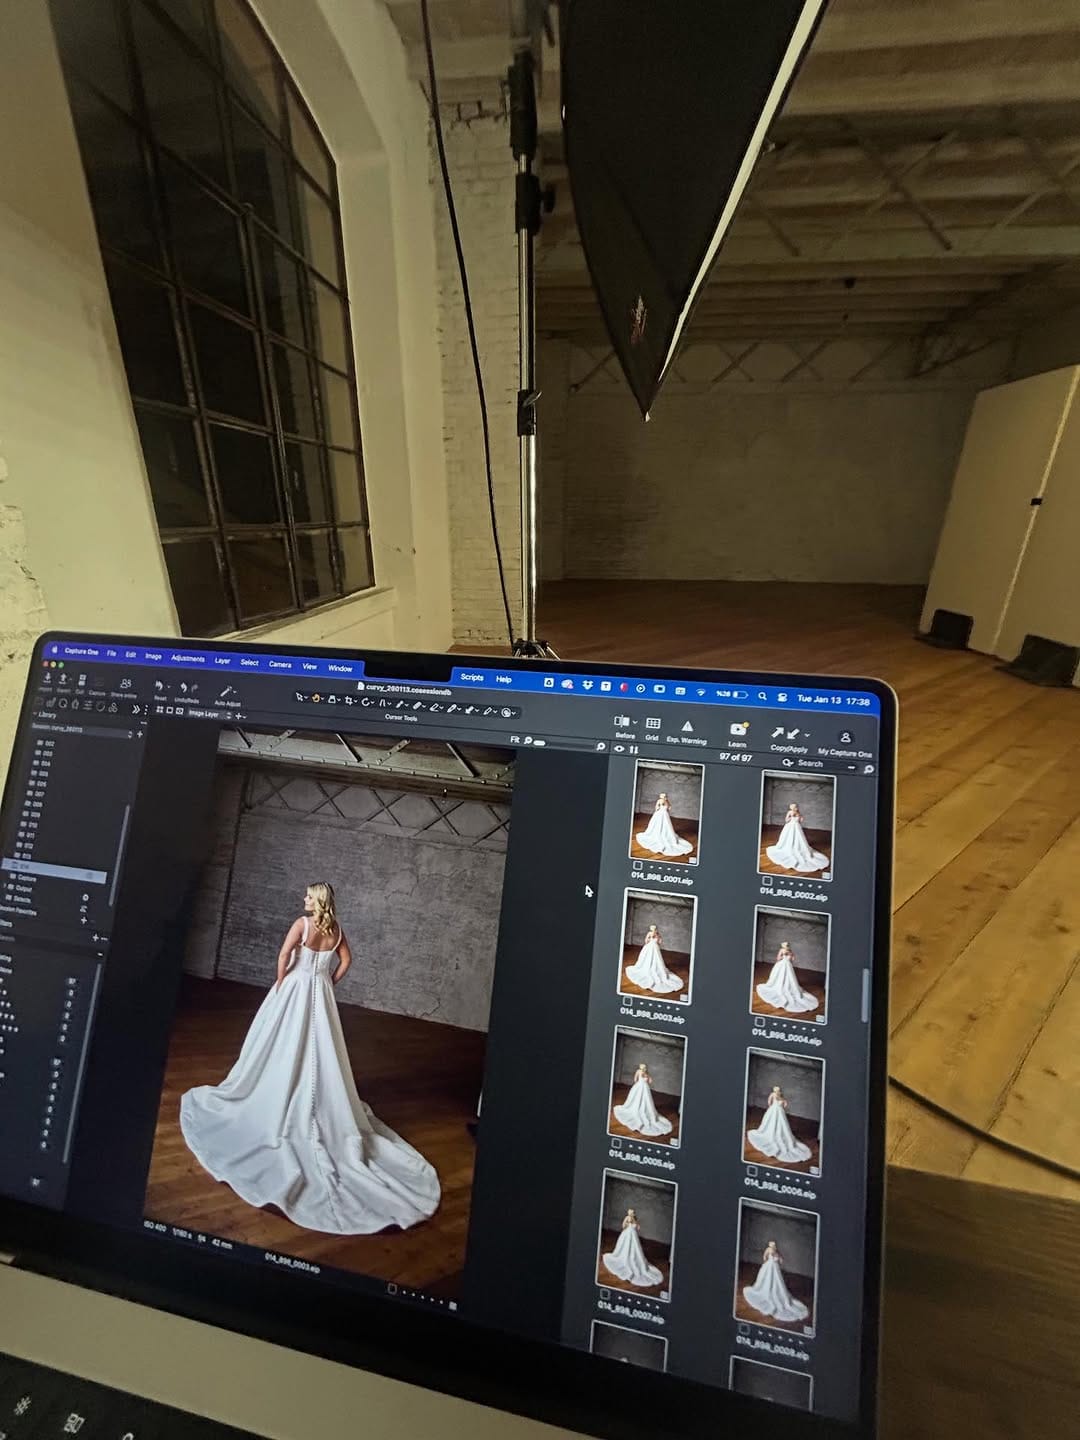
Task: Tick the checkbox under 014_898_0005.eip
Action: click(617, 1143)
